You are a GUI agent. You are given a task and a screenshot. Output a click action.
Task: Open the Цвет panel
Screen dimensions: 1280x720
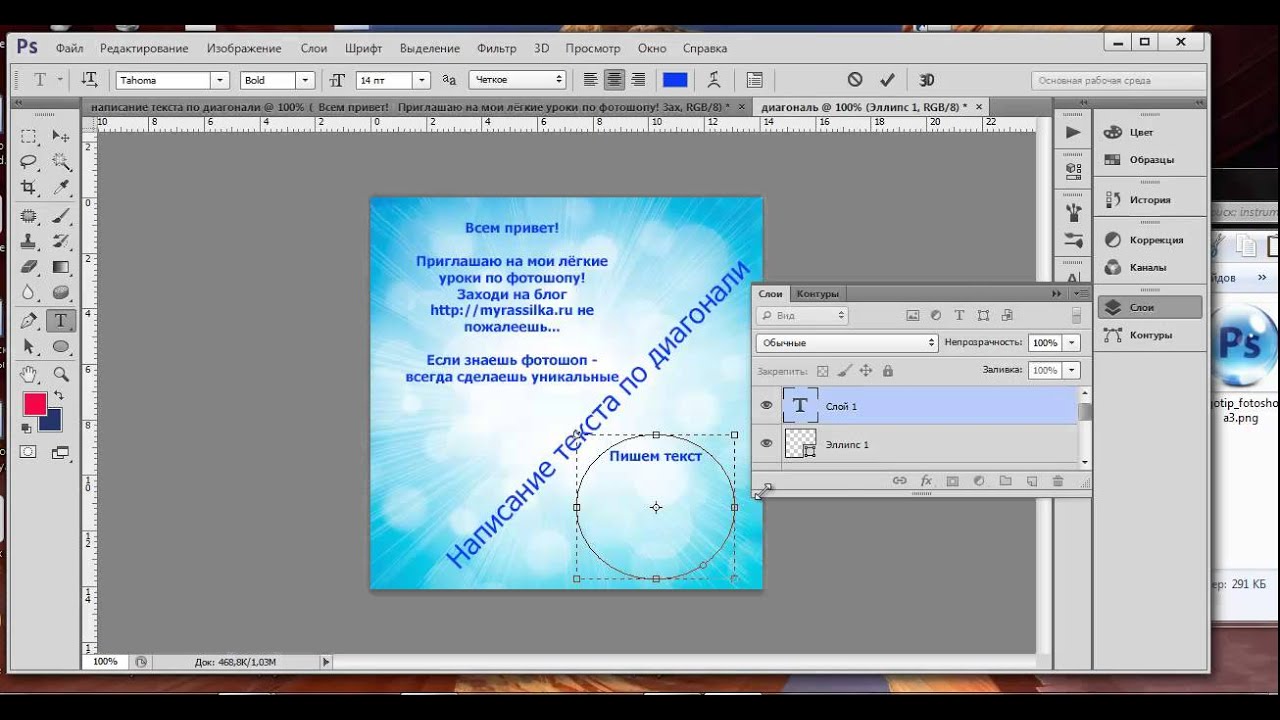click(x=1141, y=132)
